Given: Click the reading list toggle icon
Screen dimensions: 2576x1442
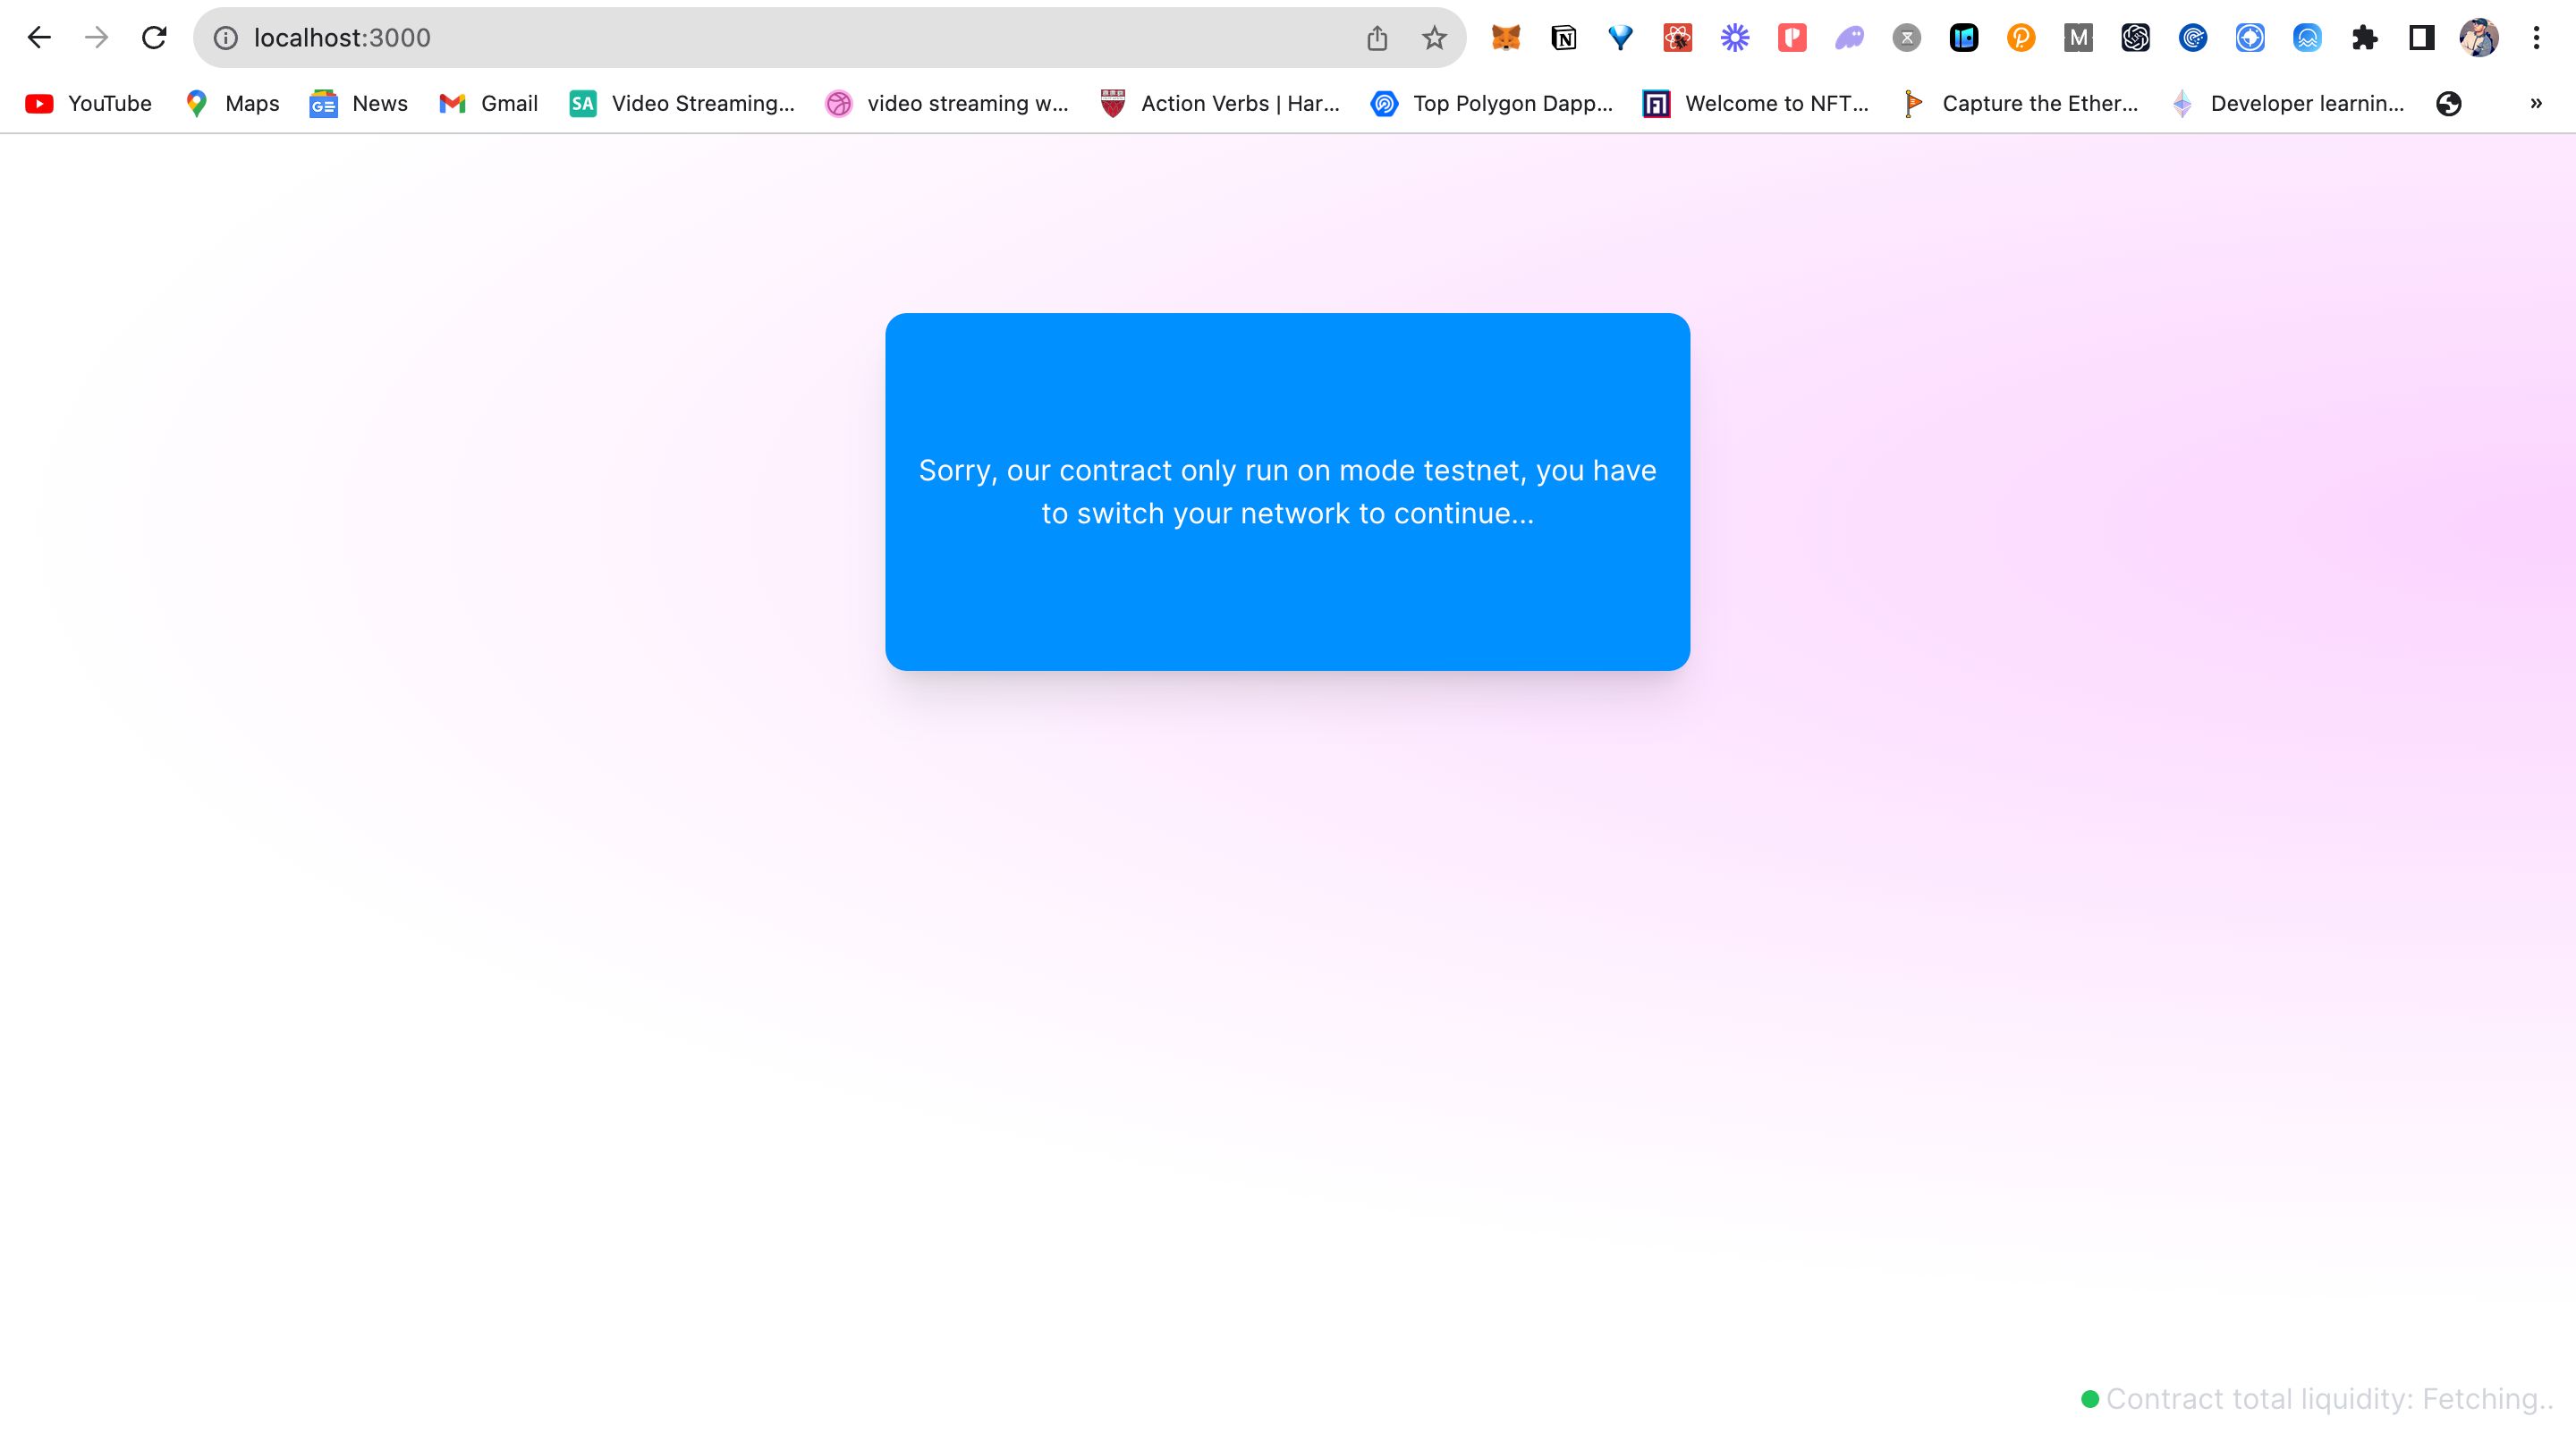Looking at the screenshot, I should point(2422,36).
